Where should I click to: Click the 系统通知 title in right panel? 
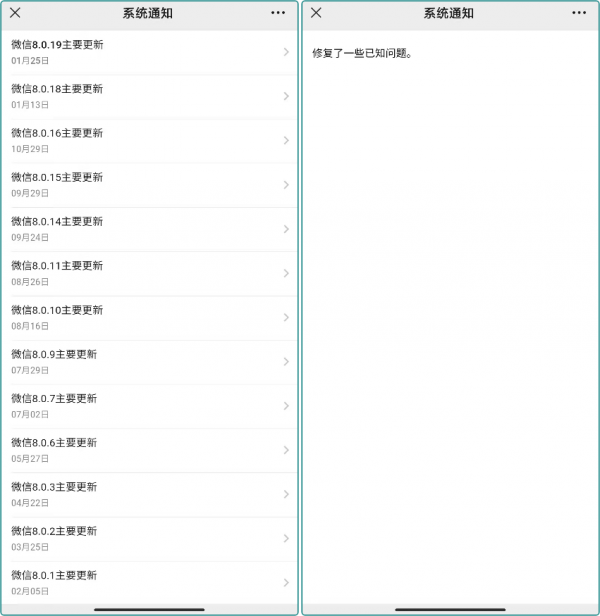click(x=449, y=13)
